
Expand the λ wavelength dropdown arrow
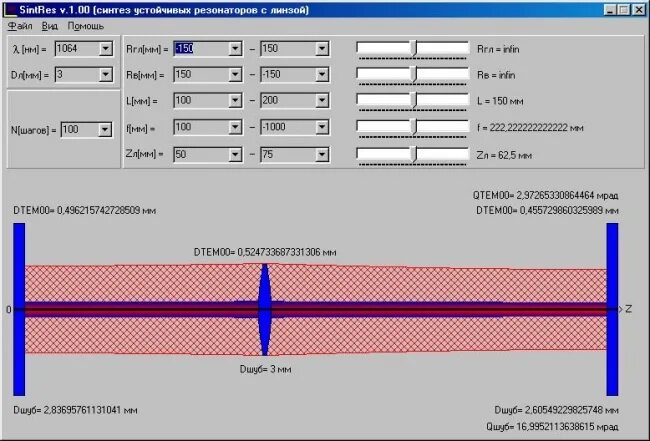pyautogui.click(x=106, y=49)
